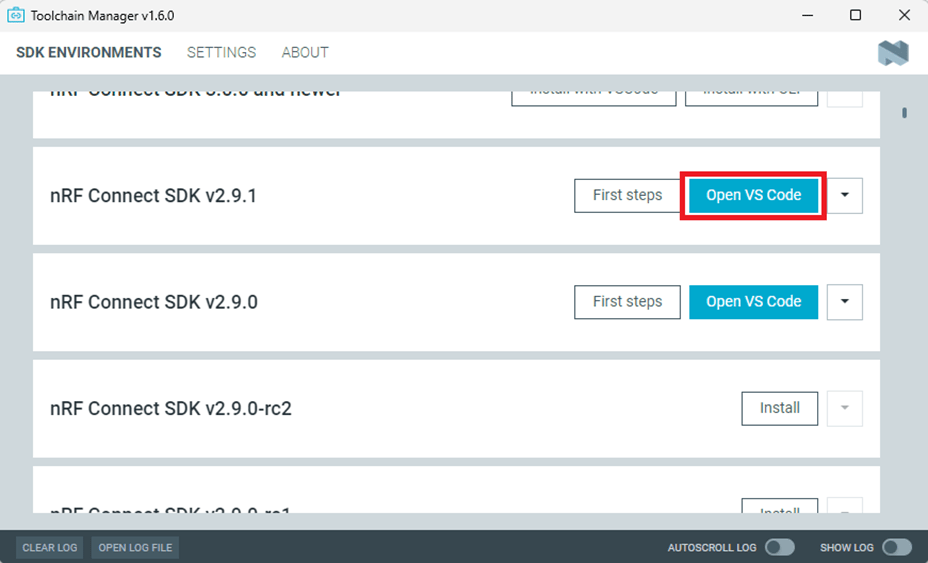Click the vertical scrollbar thumb

point(904,113)
